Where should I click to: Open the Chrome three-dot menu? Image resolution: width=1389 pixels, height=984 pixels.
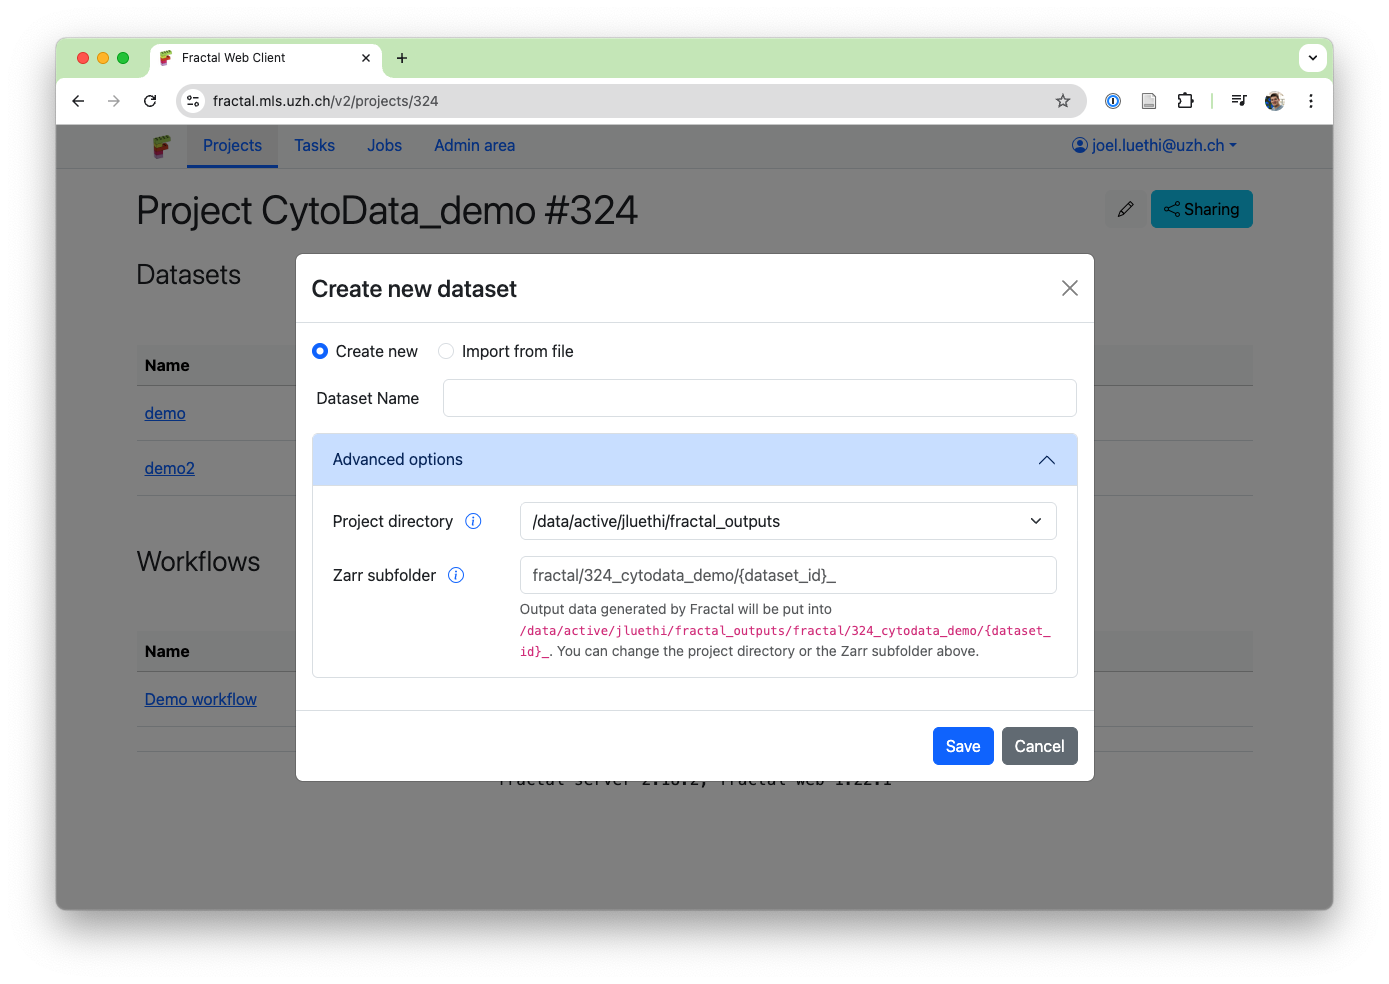tap(1310, 101)
